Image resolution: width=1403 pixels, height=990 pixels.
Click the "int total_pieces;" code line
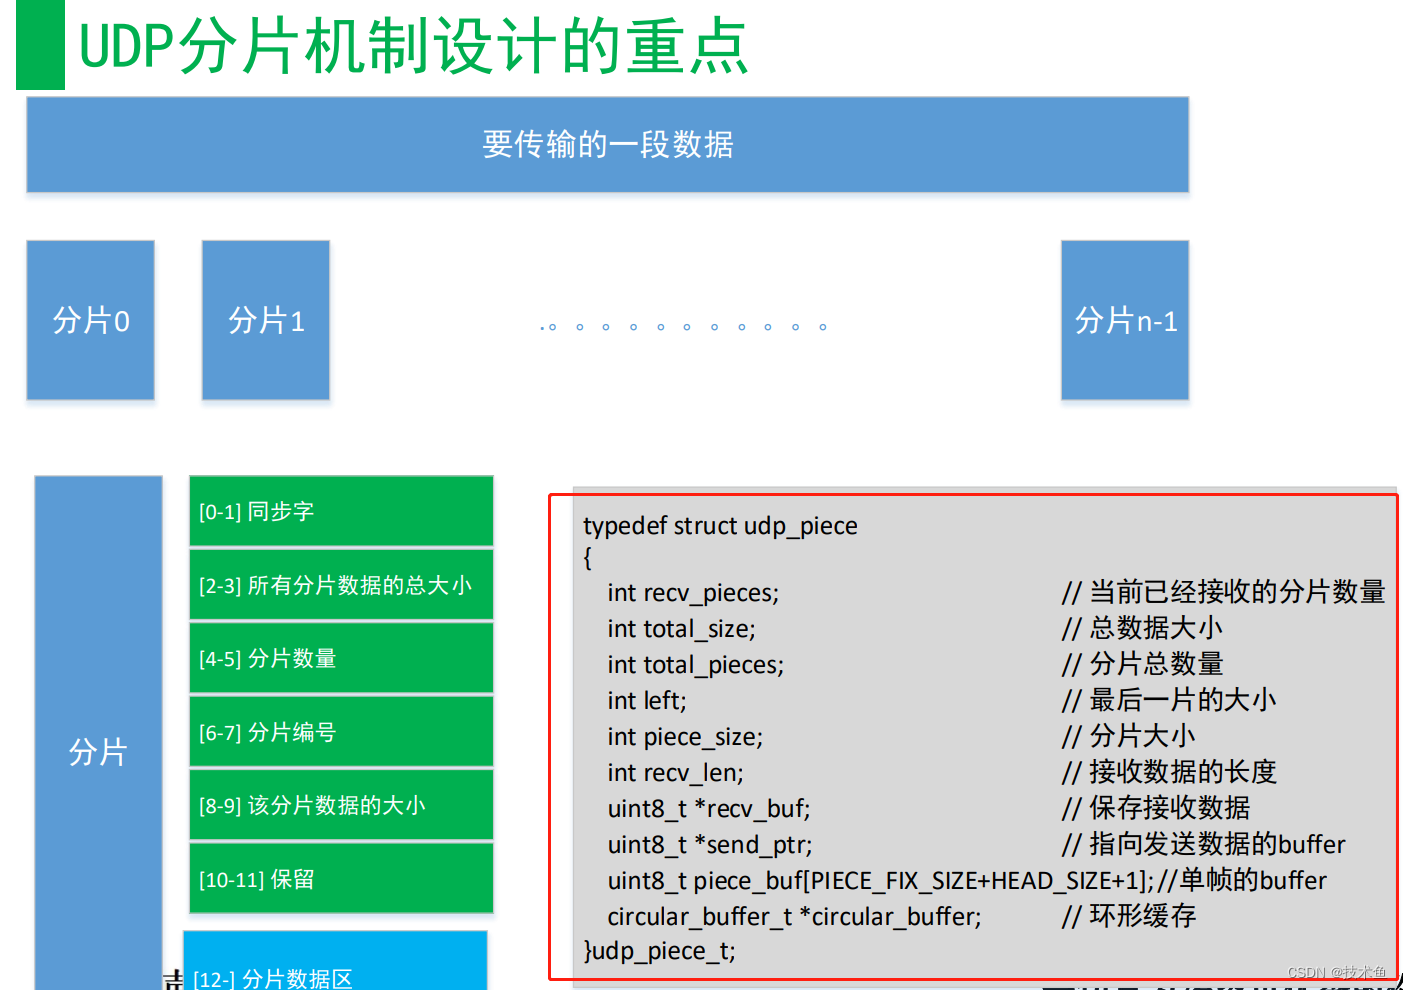coord(695,665)
